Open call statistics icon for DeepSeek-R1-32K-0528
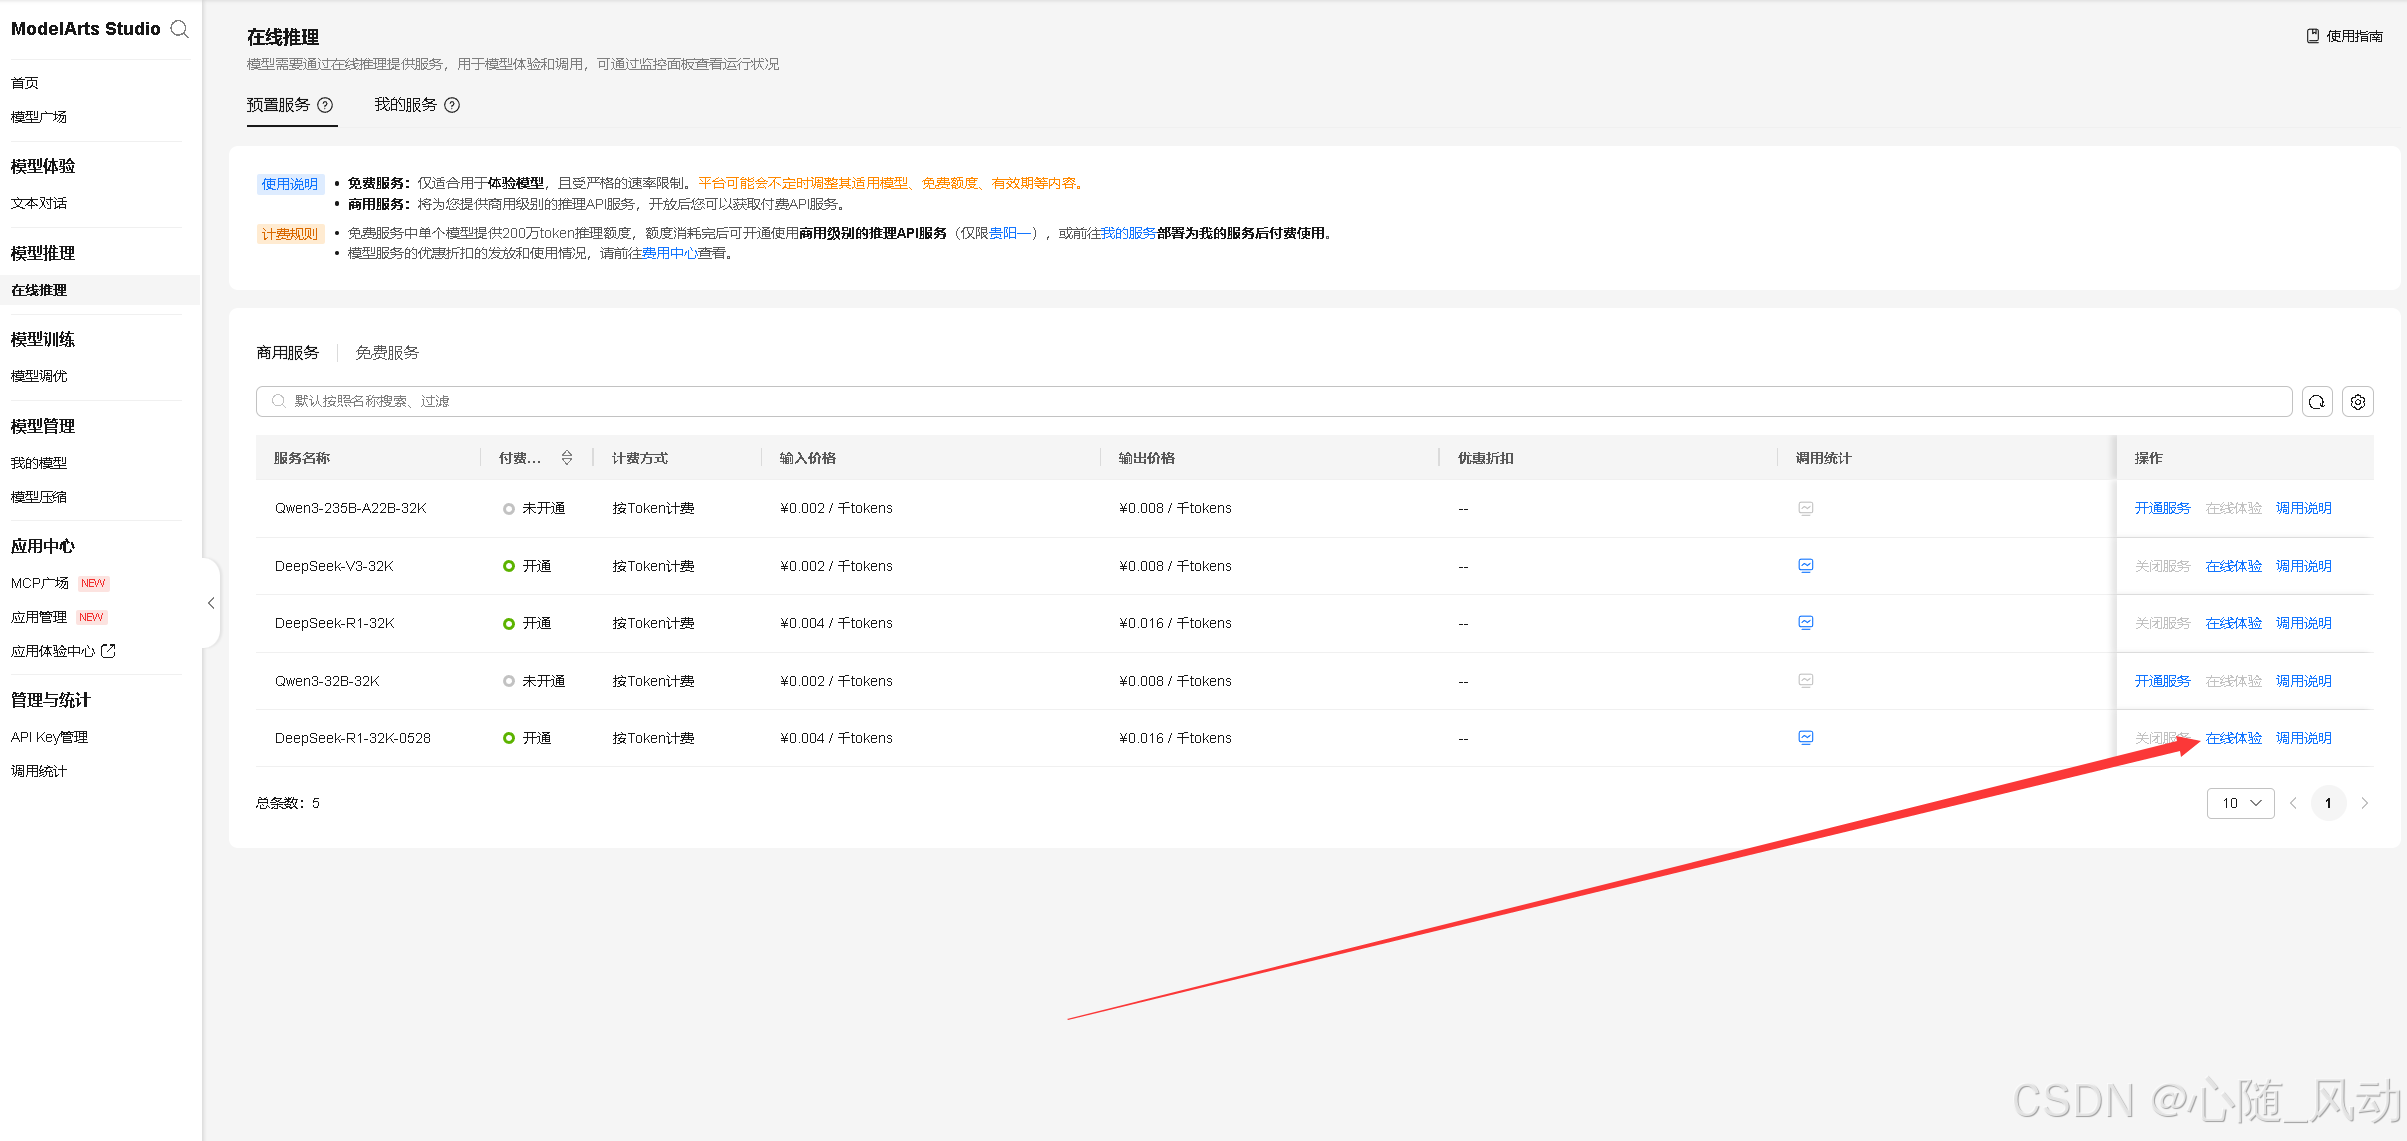 click(1805, 737)
